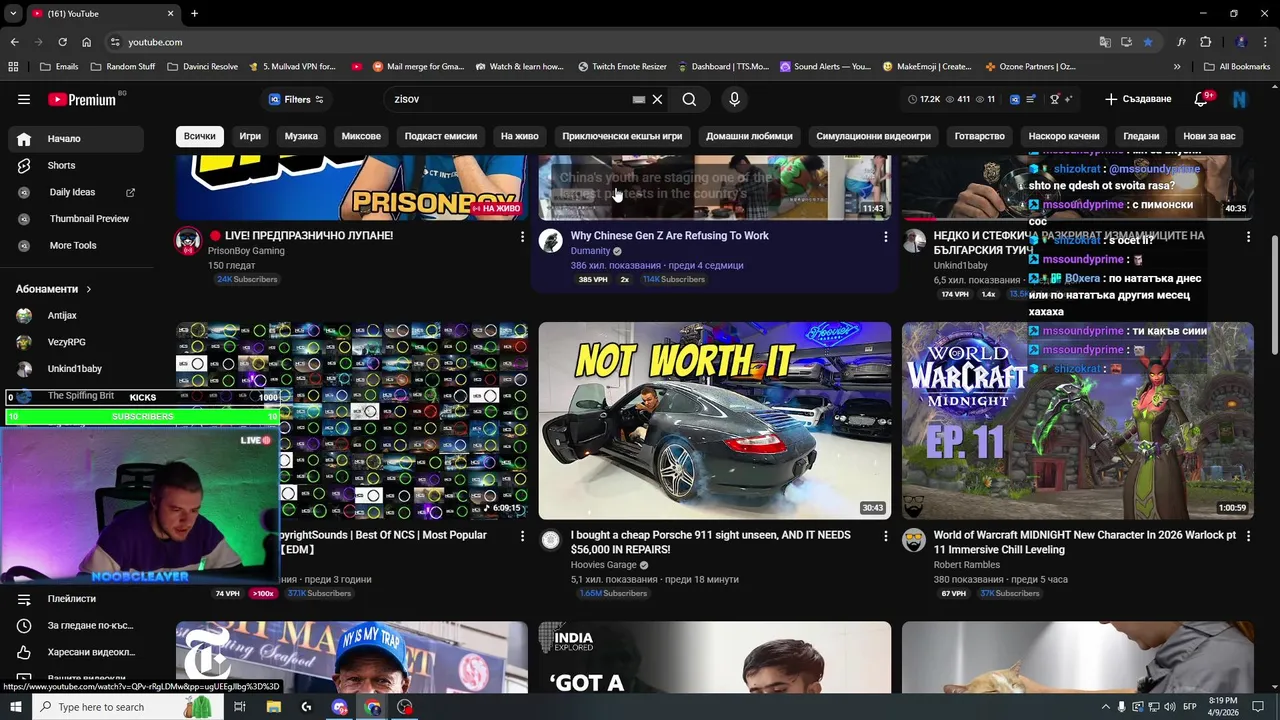Viewport: 1280px width, 720px height.
Task: Click the blue extension icon in stats toolbar
Action: [x=1015, y=99]
